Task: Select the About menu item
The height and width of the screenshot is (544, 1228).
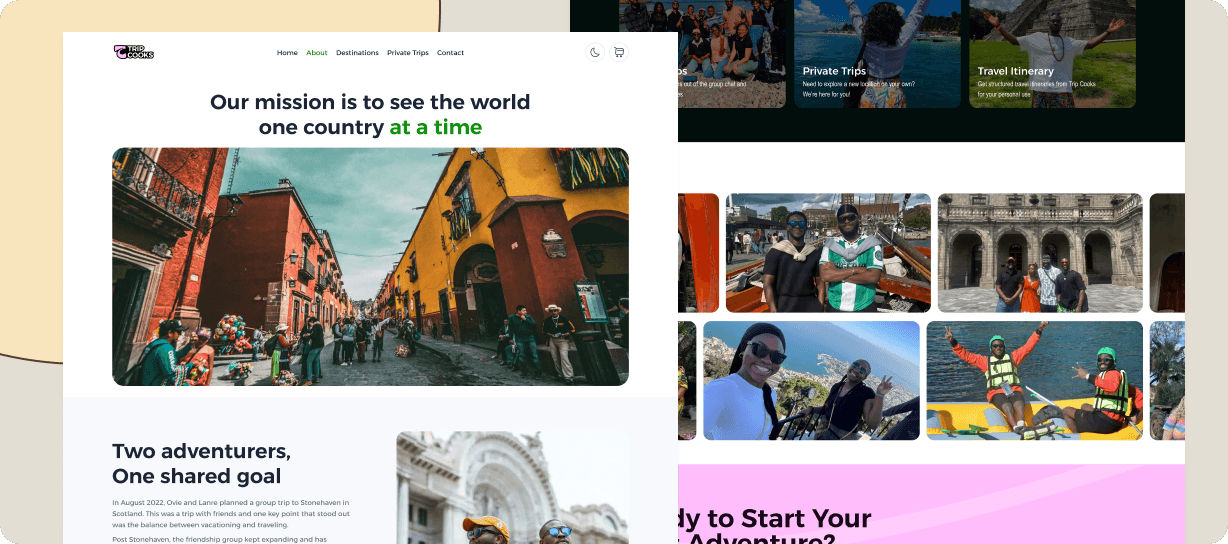Action: click(317, 53)
